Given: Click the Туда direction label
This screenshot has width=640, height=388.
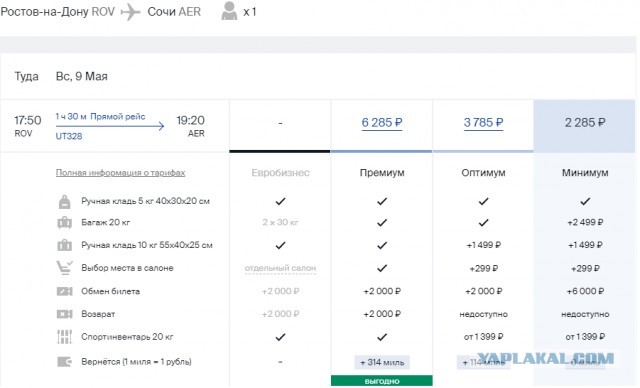Looking at the screenshot, I should (27, 77).
